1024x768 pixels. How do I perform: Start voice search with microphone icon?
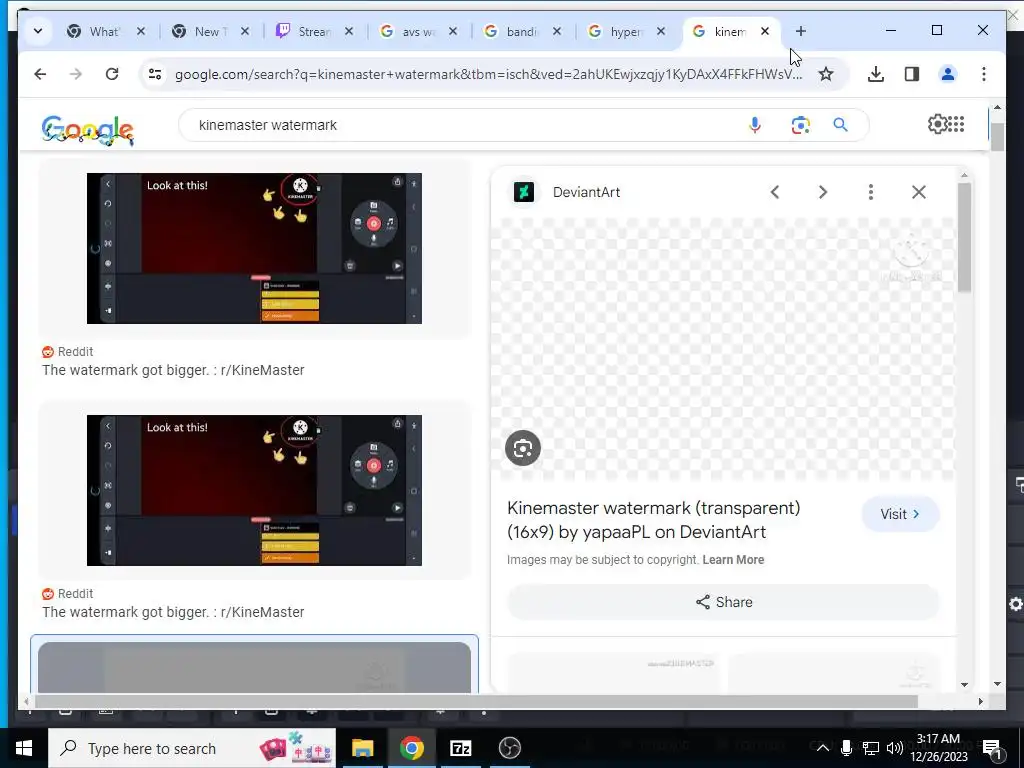(x=754, y=125)
